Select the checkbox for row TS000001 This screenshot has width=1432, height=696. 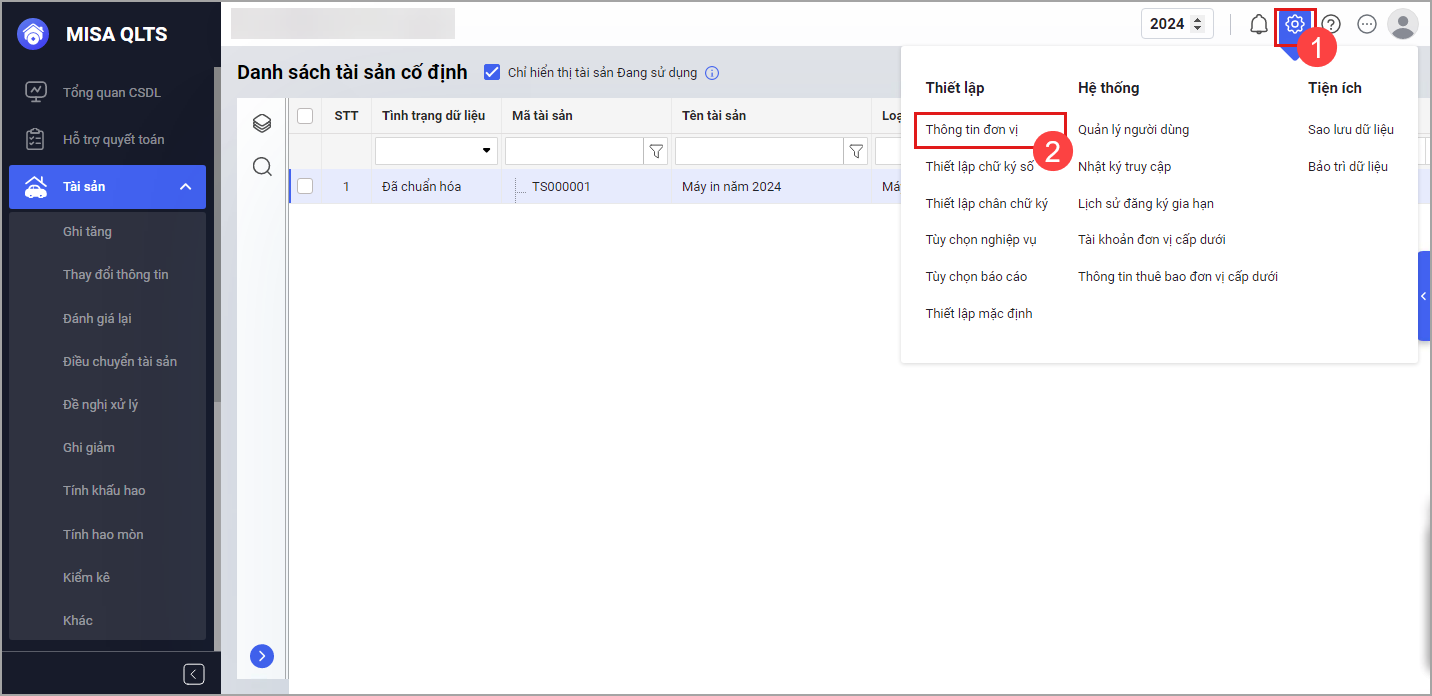pyautogui.click(x=305, y=186)
